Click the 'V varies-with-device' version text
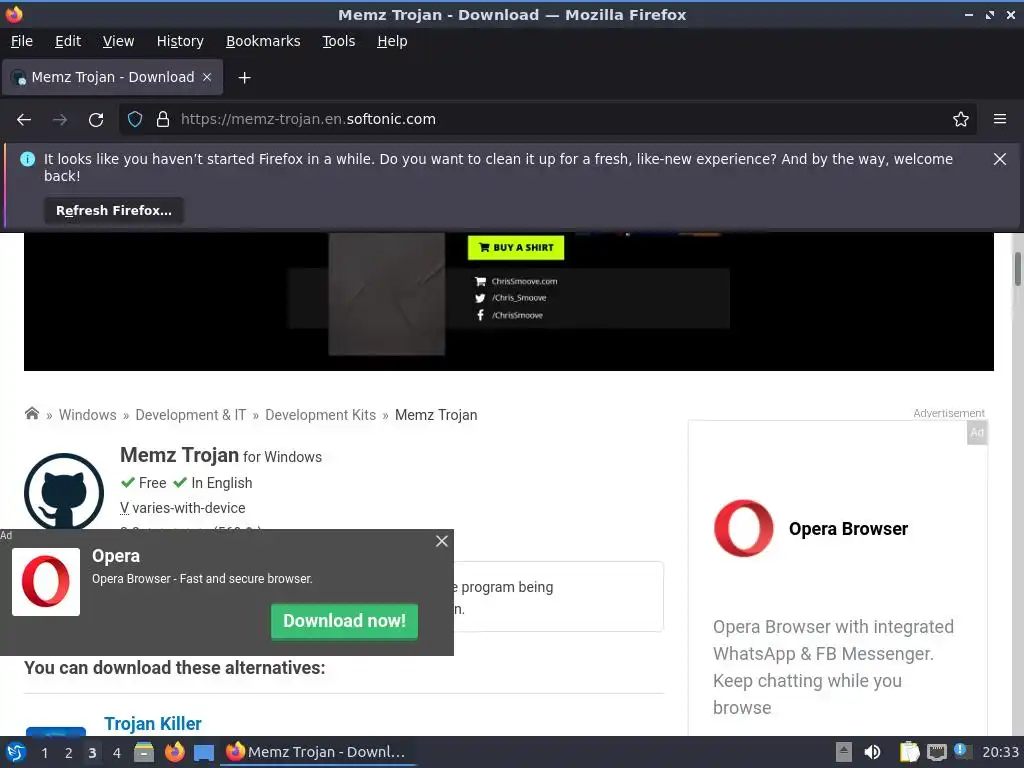Viewport: 1024px width, 768px height. pyautogui.click(x=183, y=508)
